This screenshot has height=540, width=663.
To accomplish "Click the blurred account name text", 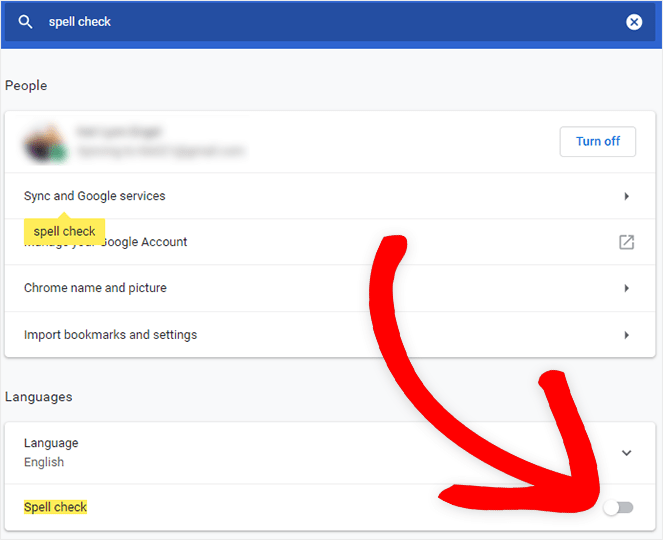I will (x=118, y=132).
